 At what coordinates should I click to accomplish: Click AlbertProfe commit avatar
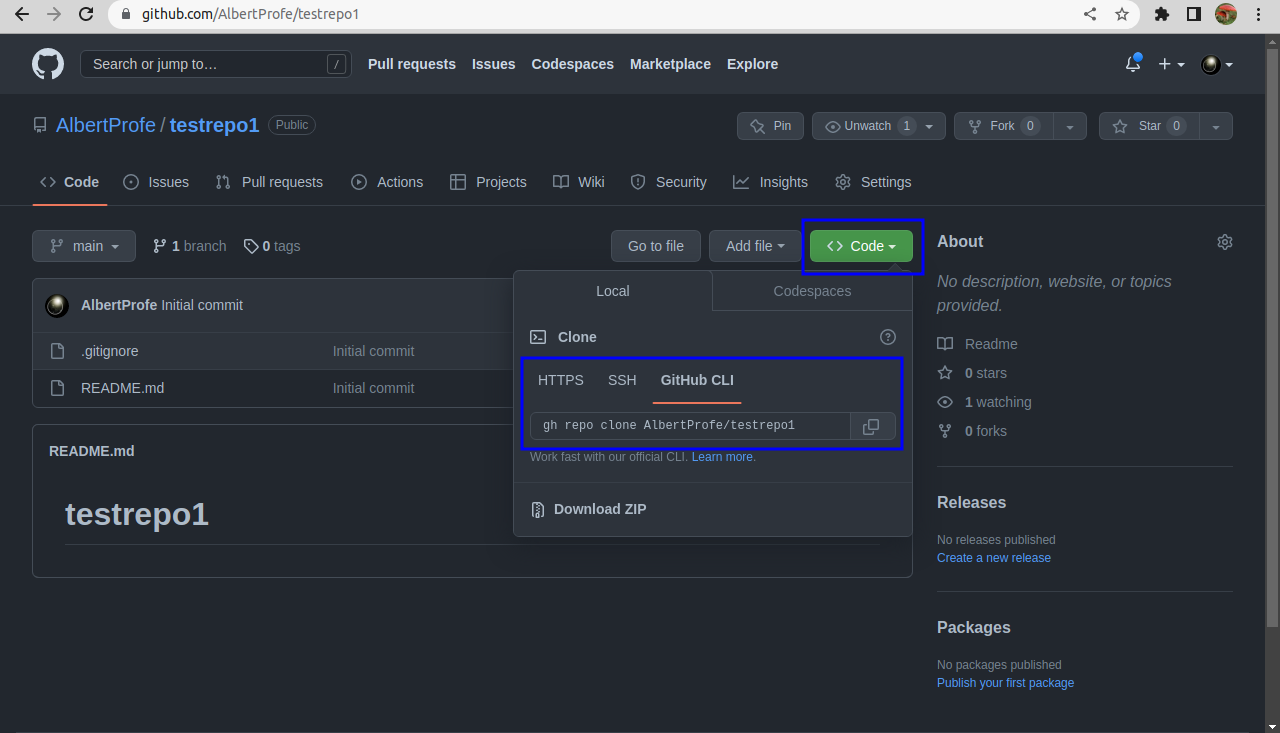[x=57, y=305]
